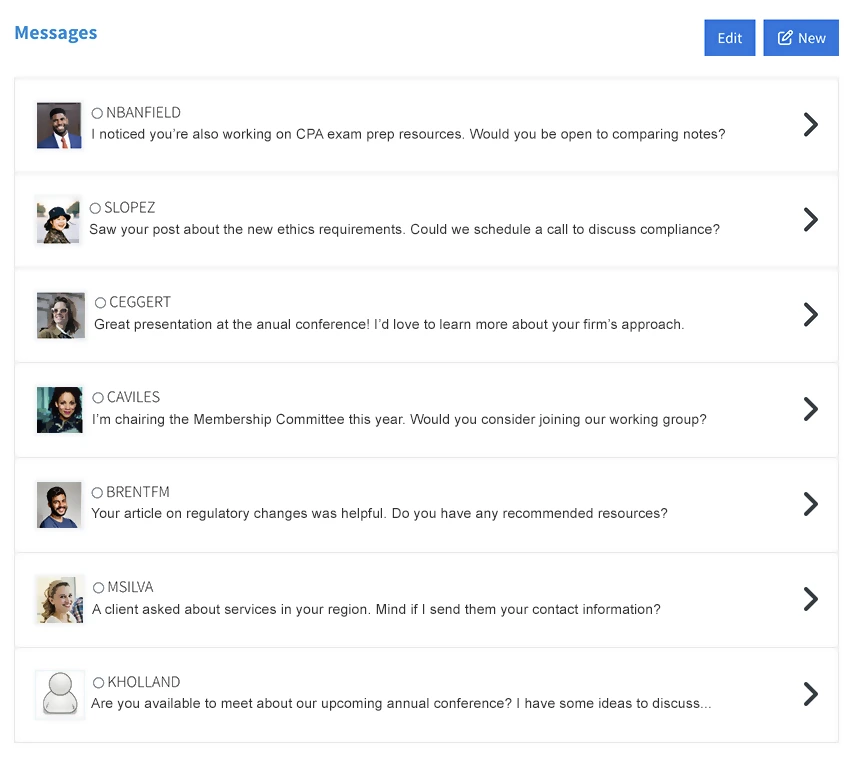
Task: Click KHOLLAND's default person avatar icon
Action: (x=59, y=694)
